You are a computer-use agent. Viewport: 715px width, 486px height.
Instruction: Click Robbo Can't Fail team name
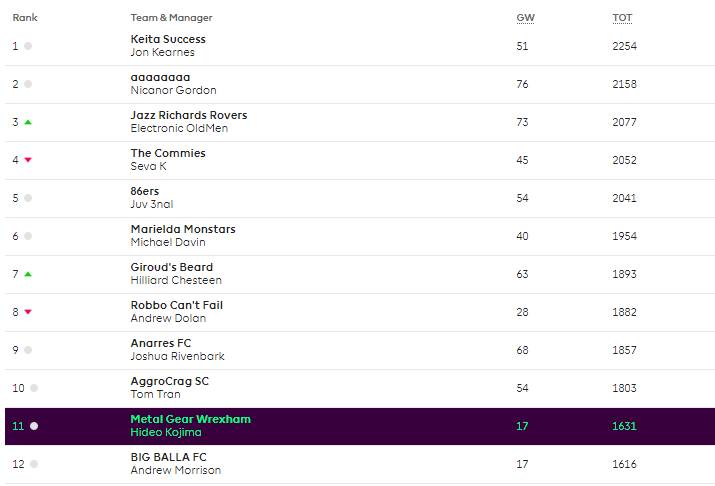tap(176, 305)
